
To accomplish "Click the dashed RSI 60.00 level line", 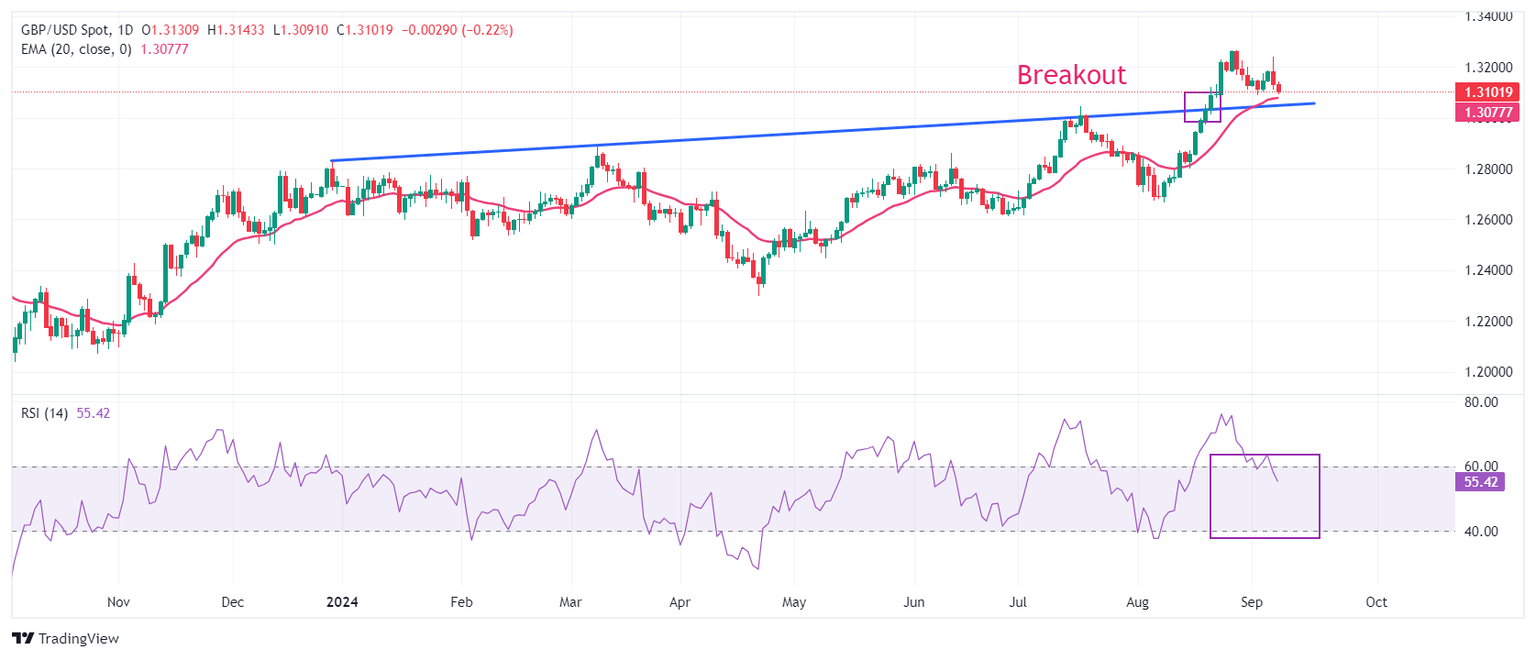I will point(730,467).
